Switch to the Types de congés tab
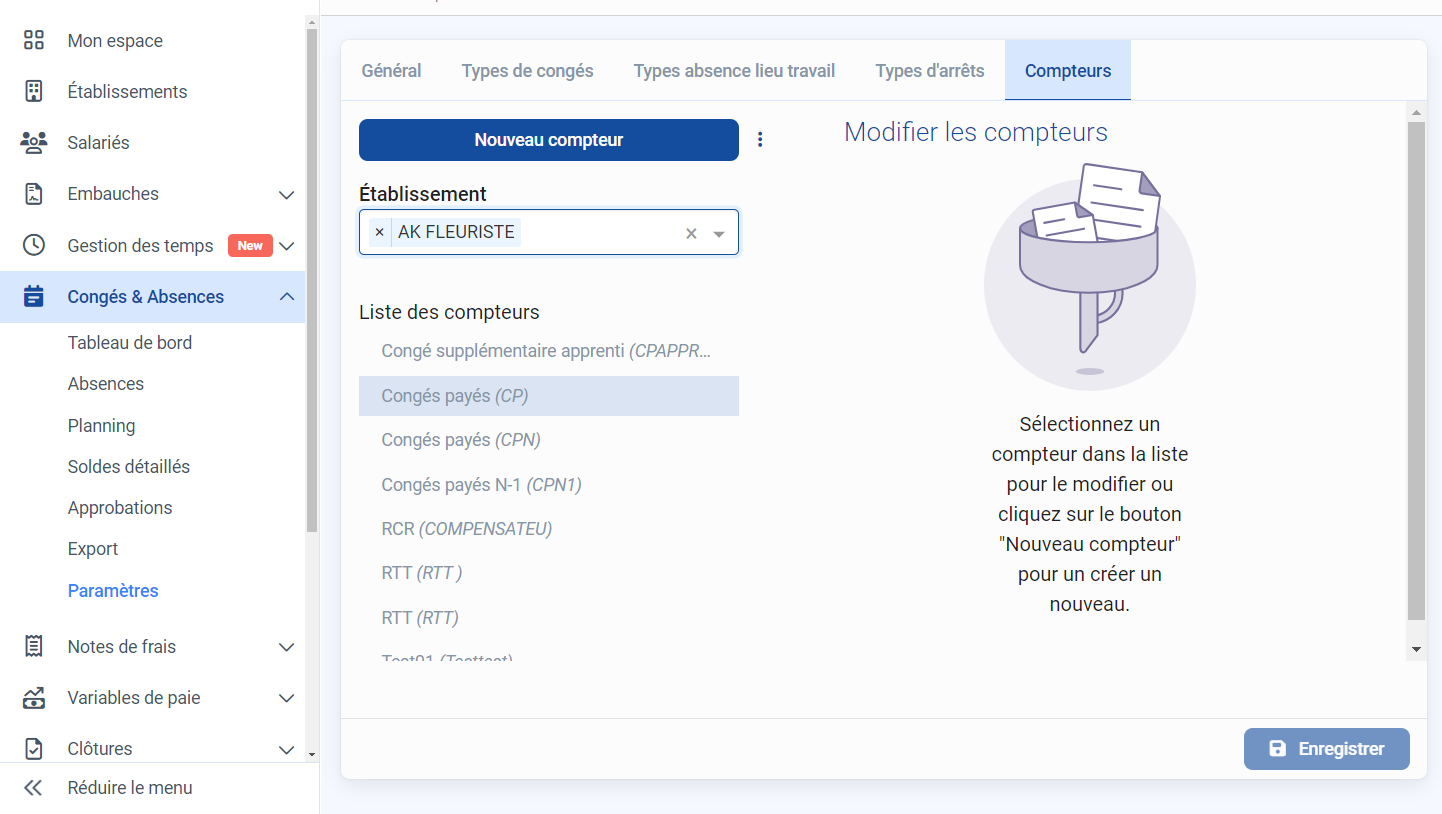1442x814 pixels. click(x=527, y=71)
